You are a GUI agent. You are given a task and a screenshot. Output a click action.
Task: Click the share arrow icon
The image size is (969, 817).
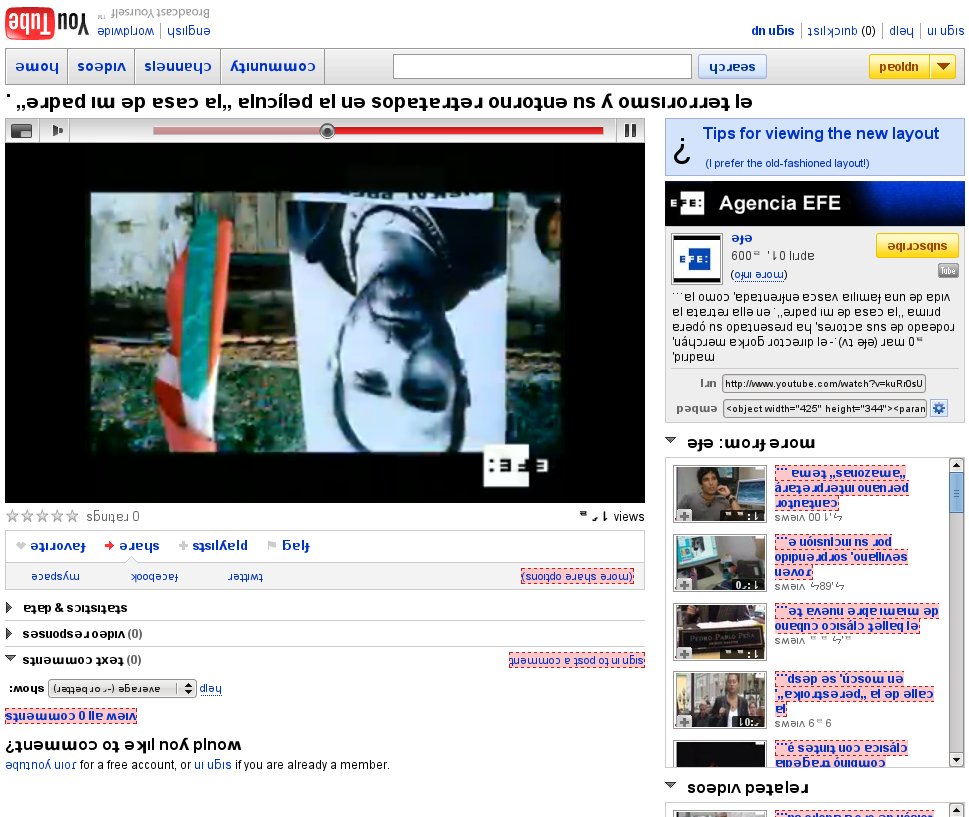[x=109, y=546]
